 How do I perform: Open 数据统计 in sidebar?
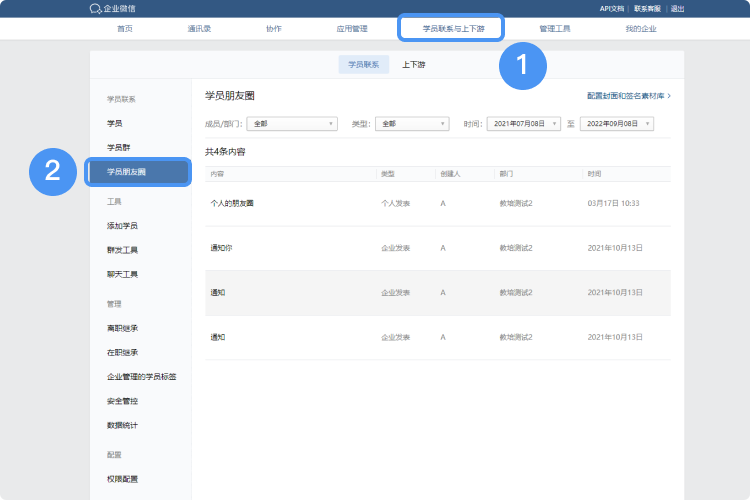(x=122, y=425)
